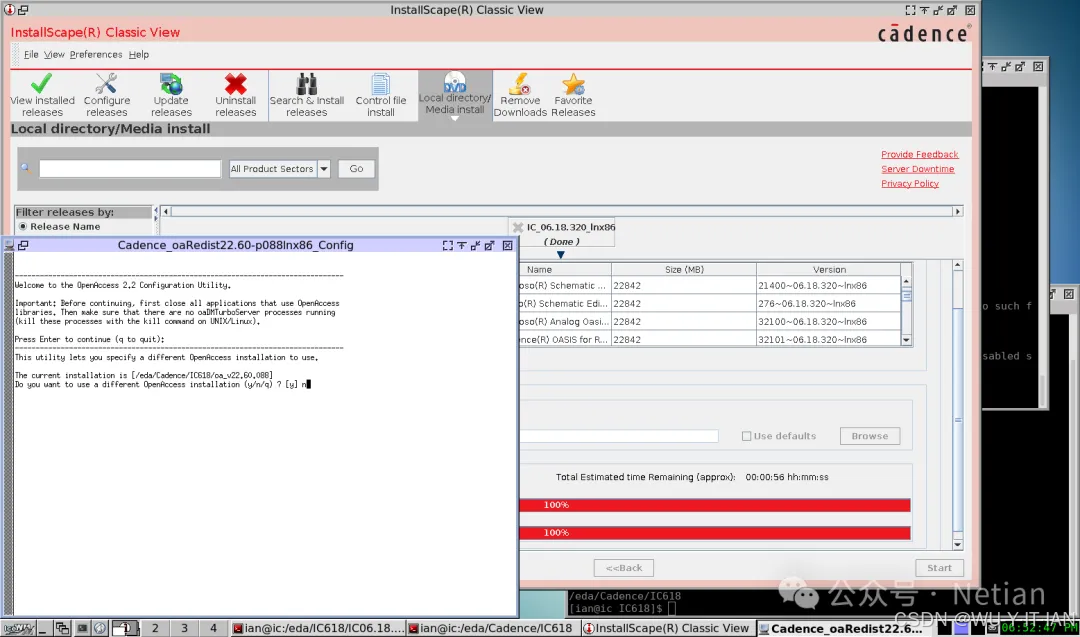1080x637 pixels.
Task: Open the oaRedist Config window menu icon
Action: click(9, 245)
